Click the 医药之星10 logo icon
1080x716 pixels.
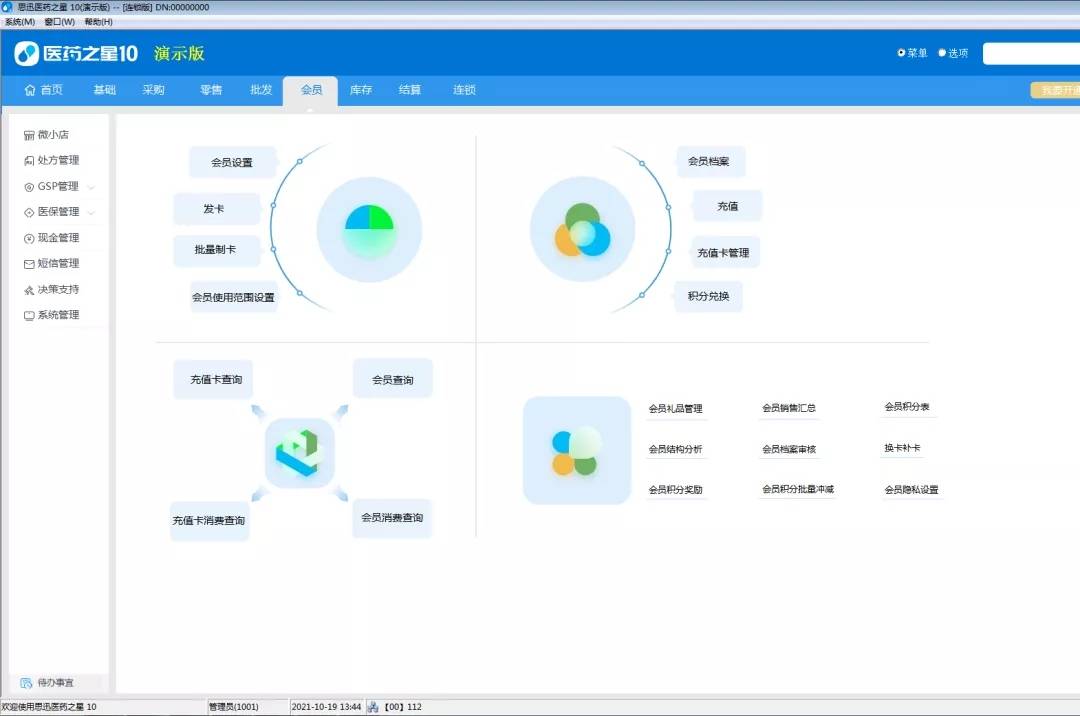pyautogui.click(x=27, y=53)
